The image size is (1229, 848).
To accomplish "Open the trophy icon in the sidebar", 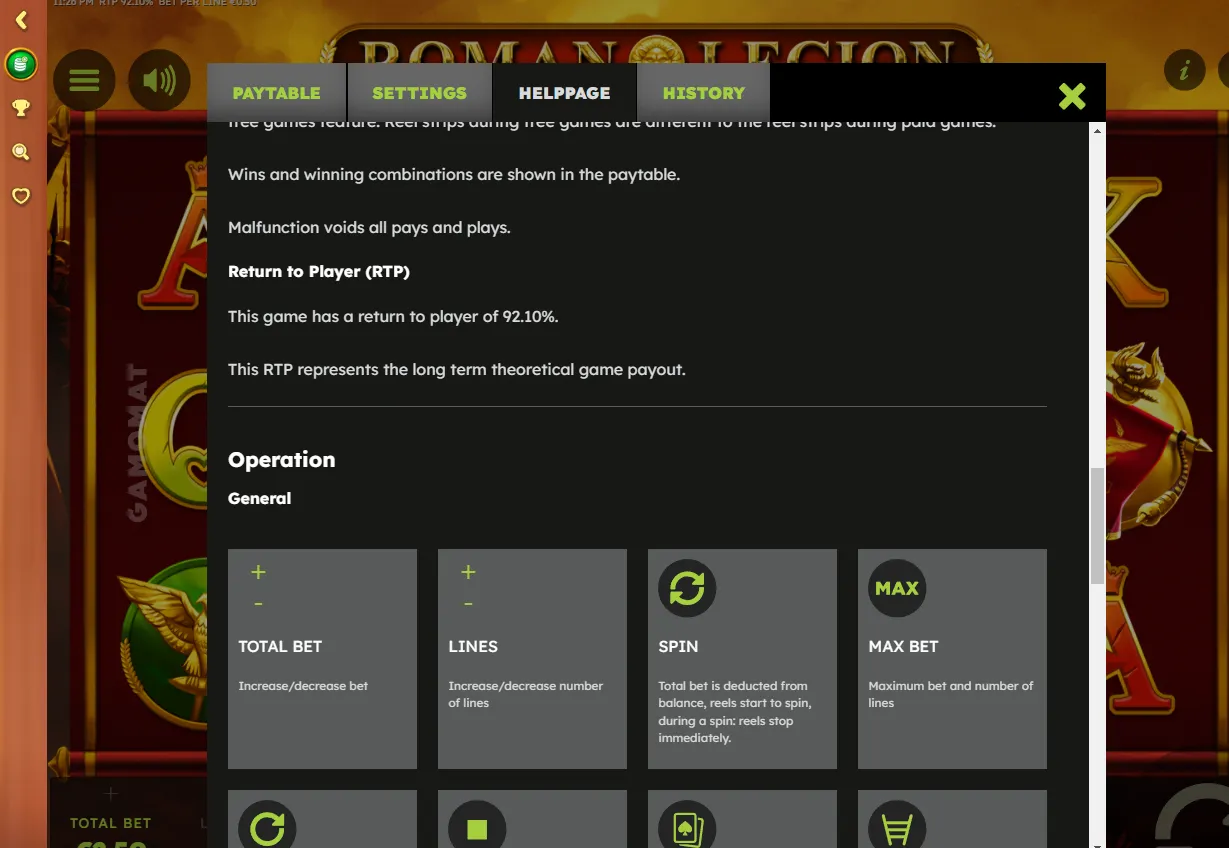I will [21, 108].
